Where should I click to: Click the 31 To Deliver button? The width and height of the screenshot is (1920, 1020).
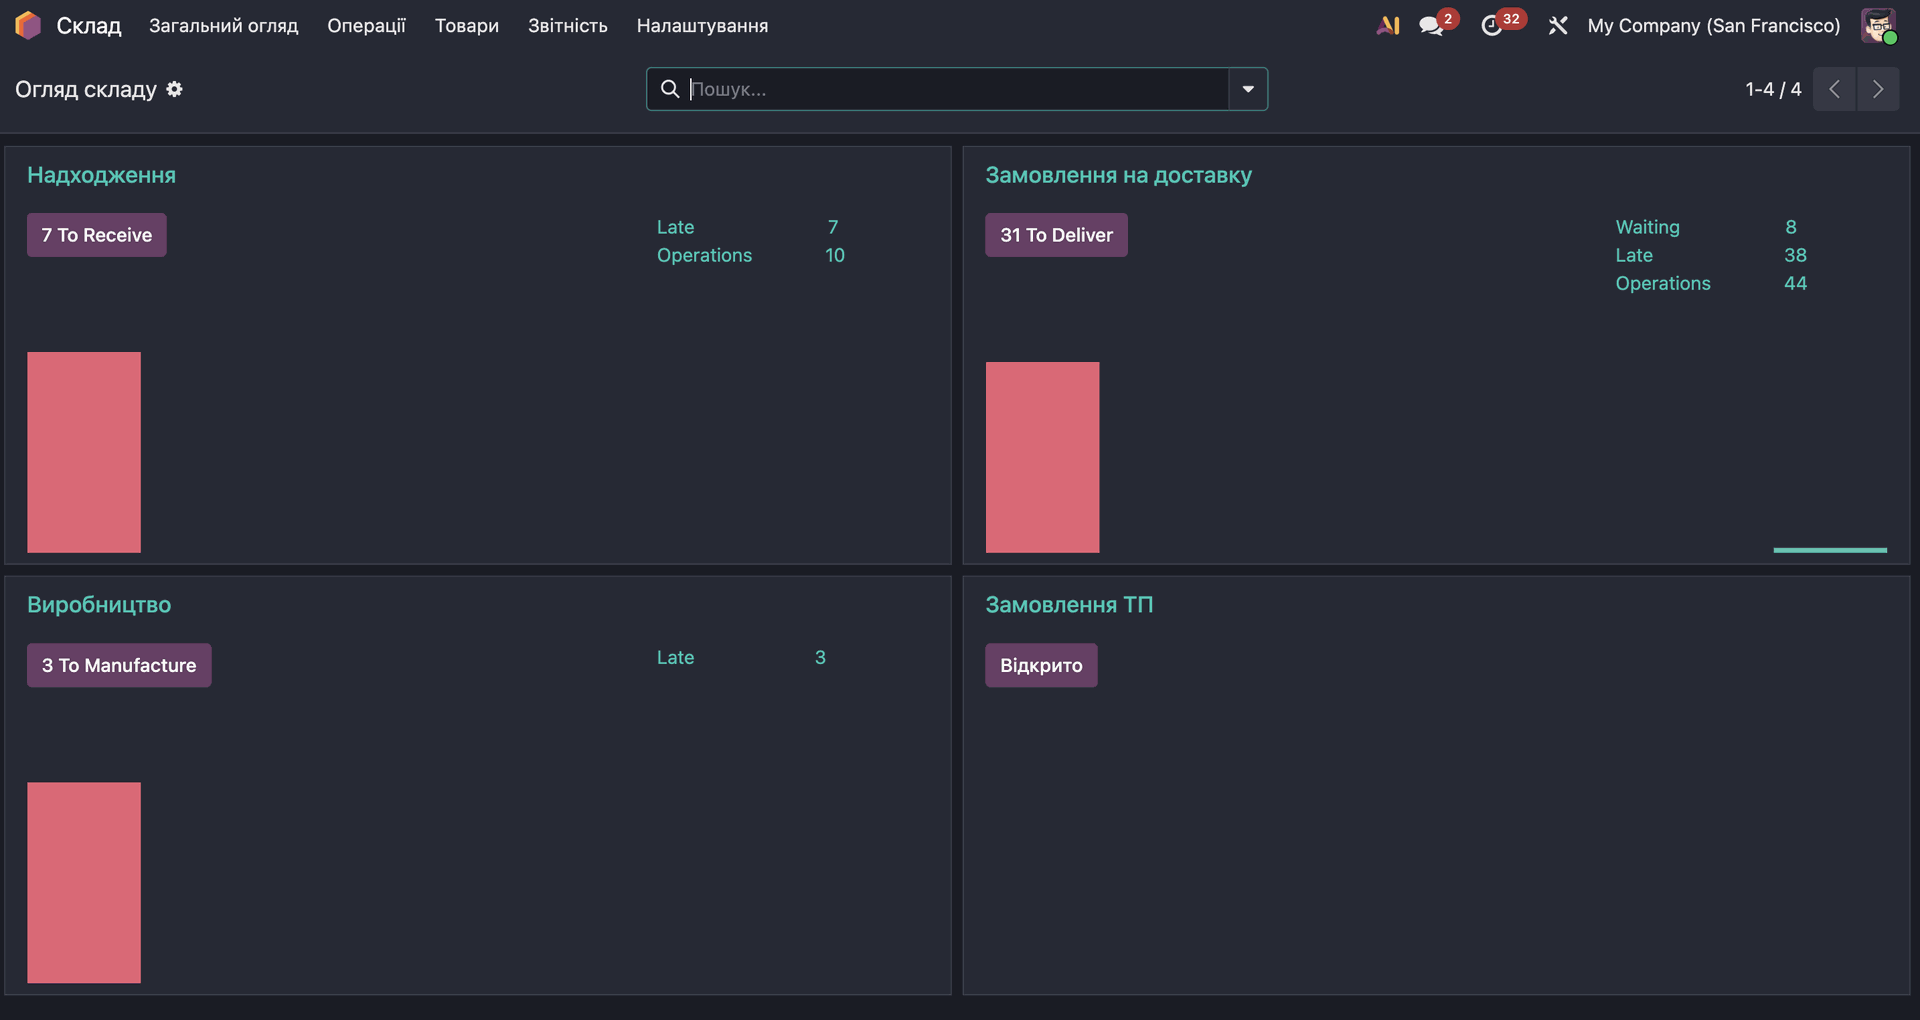pos(1056,235)
